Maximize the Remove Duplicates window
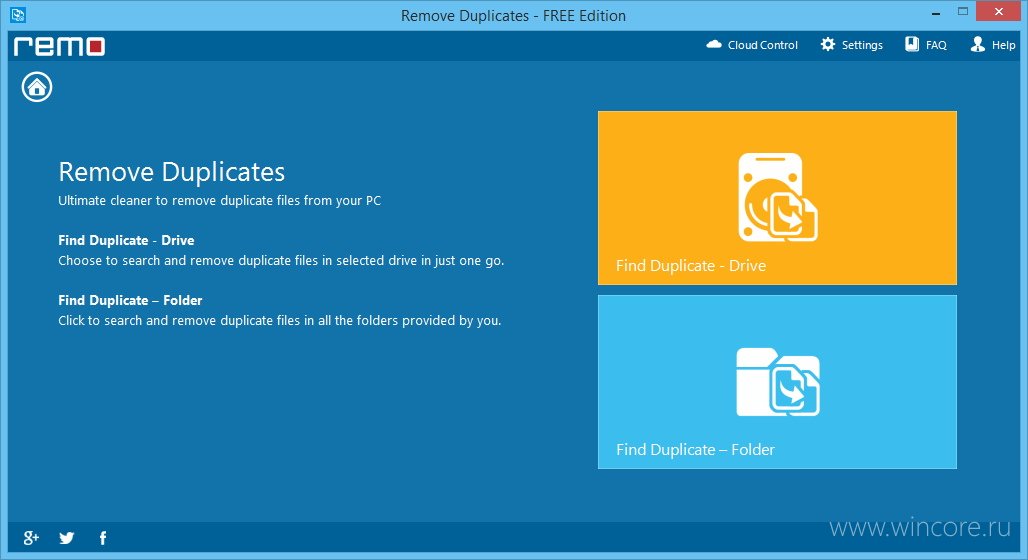 coord(962,12)
